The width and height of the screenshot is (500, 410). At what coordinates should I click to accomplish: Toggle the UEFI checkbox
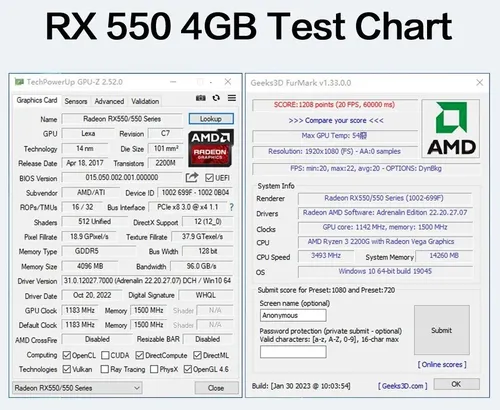pyautogui.click(x=209, y=178)
